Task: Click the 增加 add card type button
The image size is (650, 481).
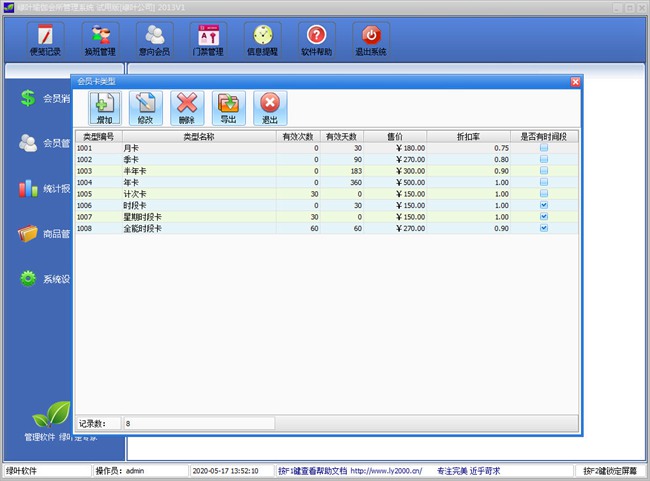Action: [104, 108]
